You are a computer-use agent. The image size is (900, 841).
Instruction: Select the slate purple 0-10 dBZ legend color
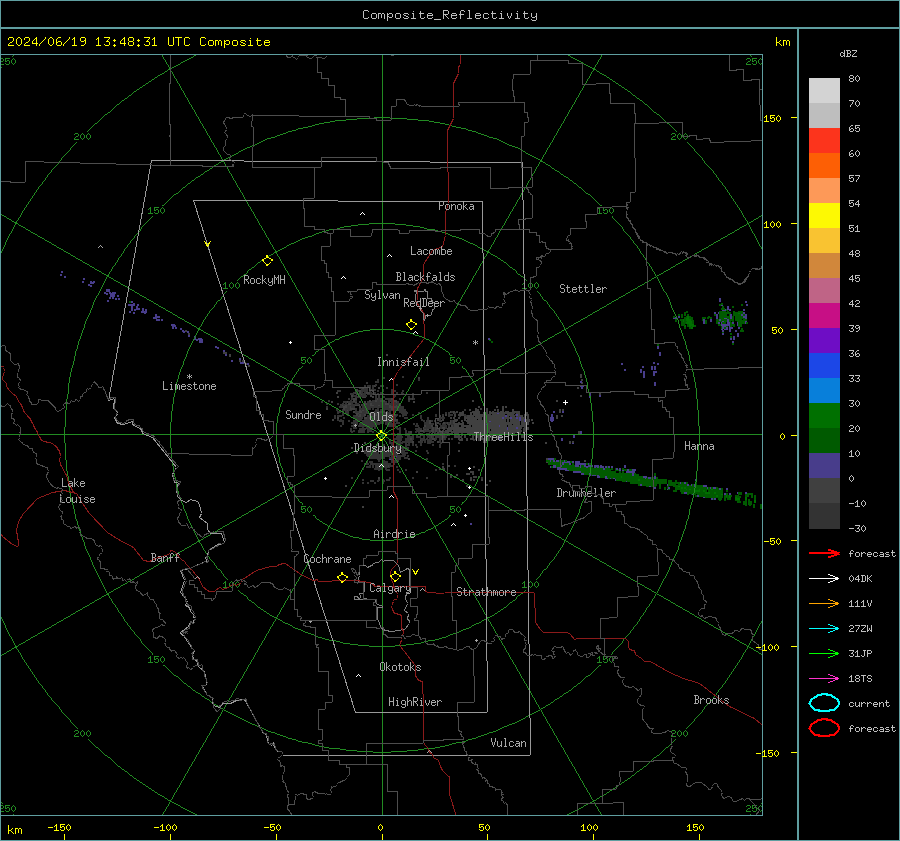pyautogui.click(x=824, y=466)
